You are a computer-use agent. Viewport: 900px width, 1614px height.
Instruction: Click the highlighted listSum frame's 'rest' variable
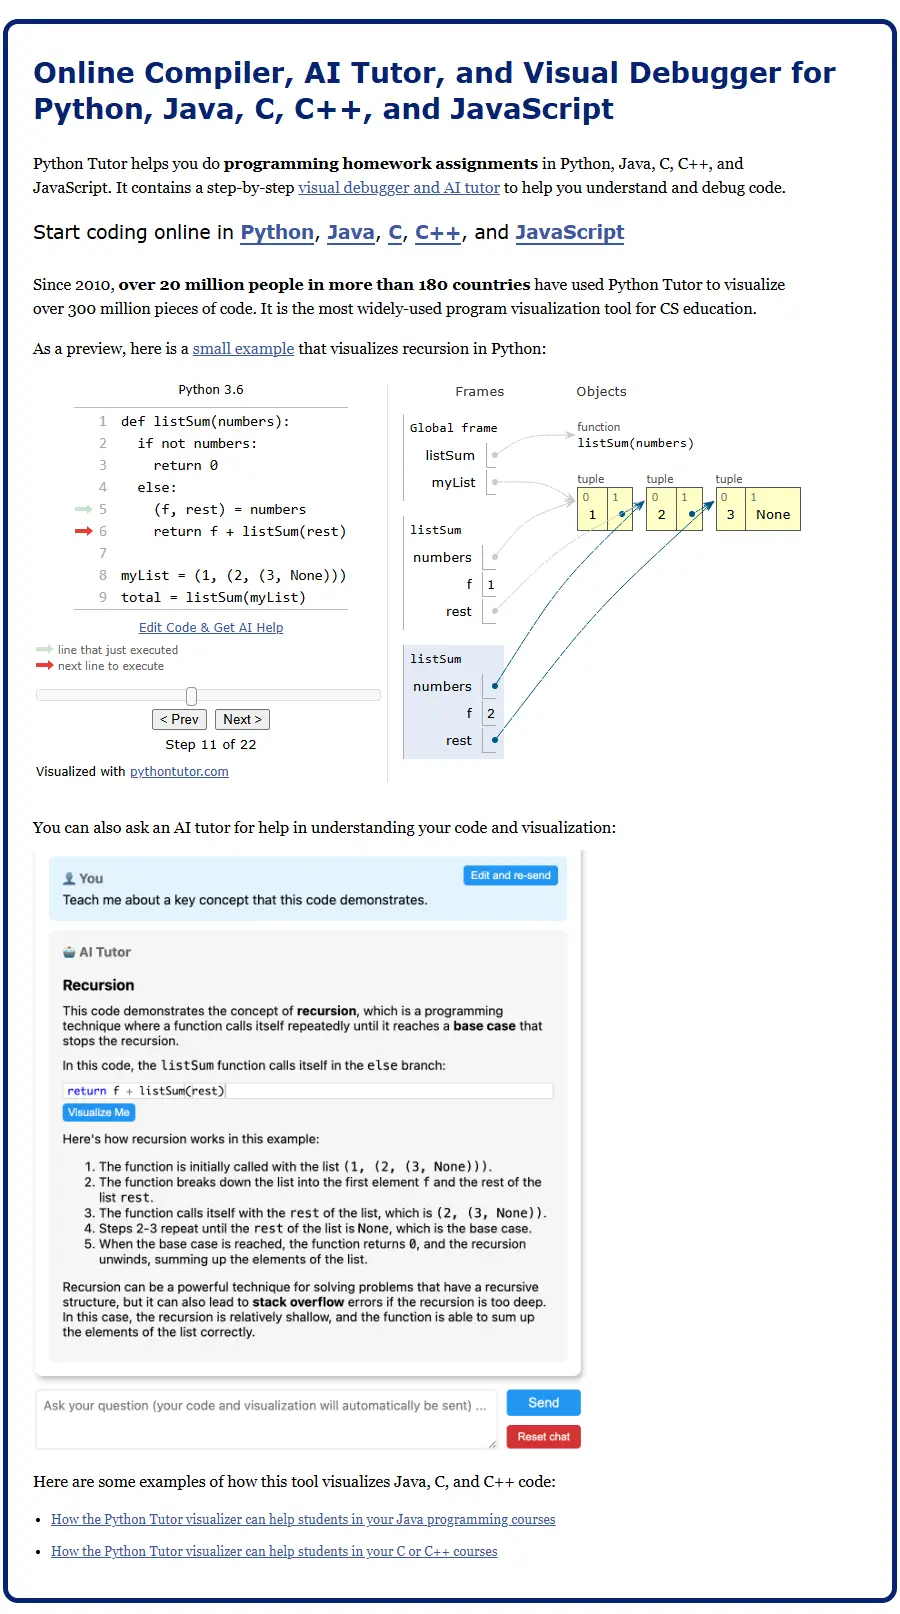click(459, 741)
